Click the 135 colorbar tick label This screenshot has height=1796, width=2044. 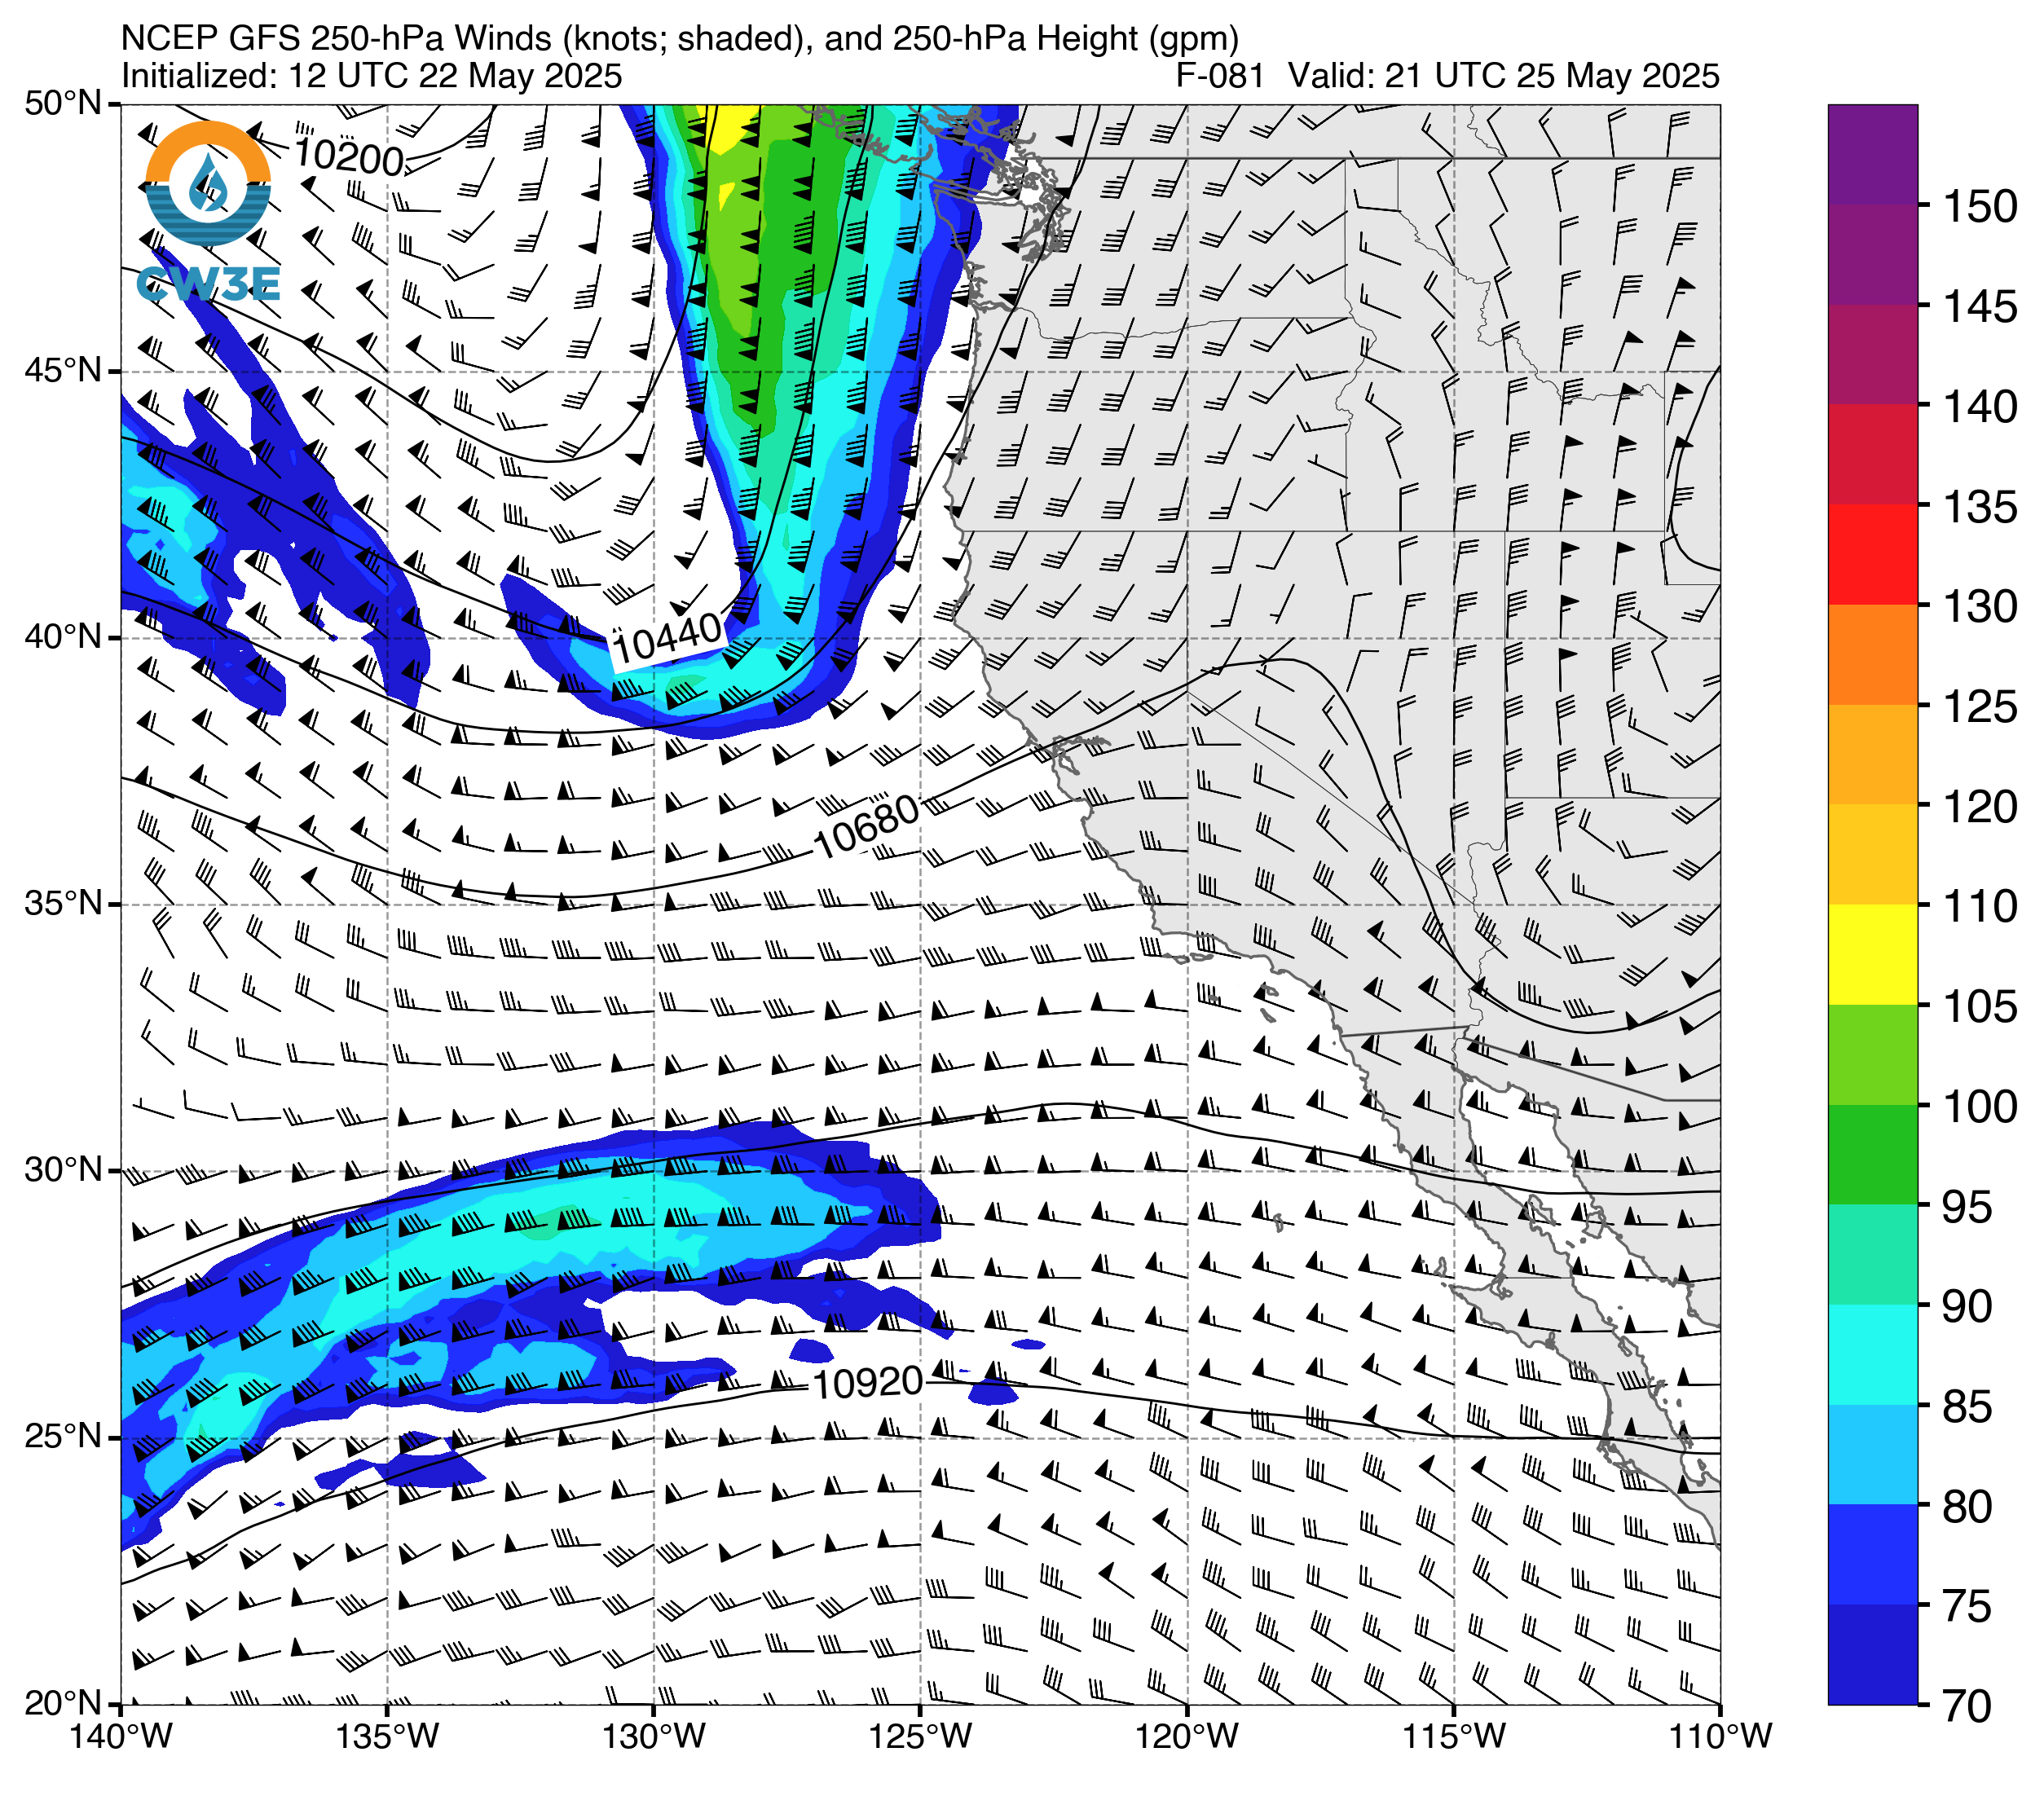pos(1980,507)
